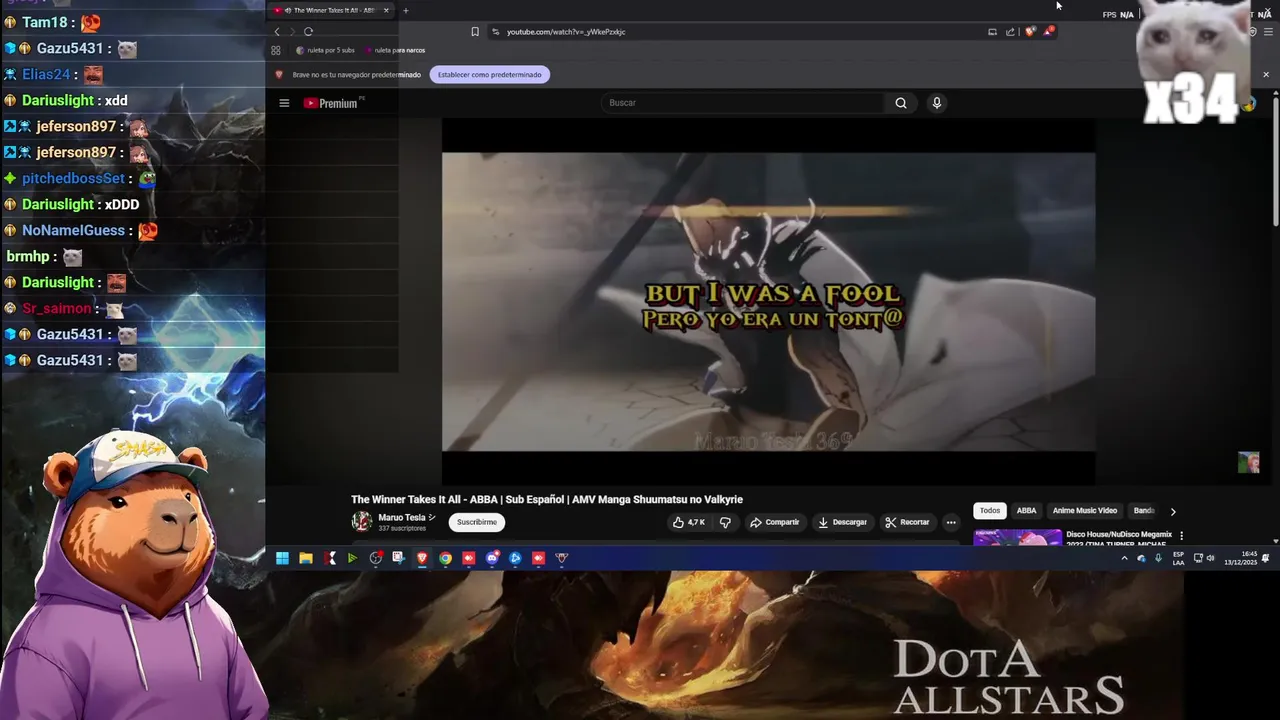1280x720 pixels.
Task: Focus the Buscar search field
Action: click(745, 103)
